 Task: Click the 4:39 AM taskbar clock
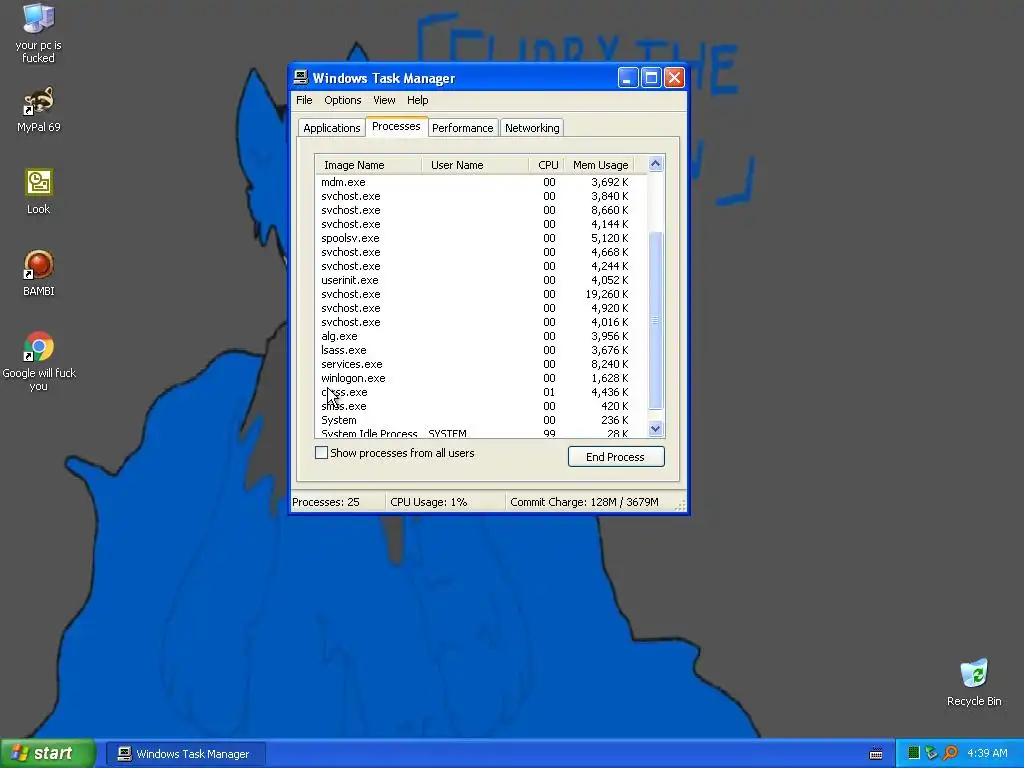[987, 753]
